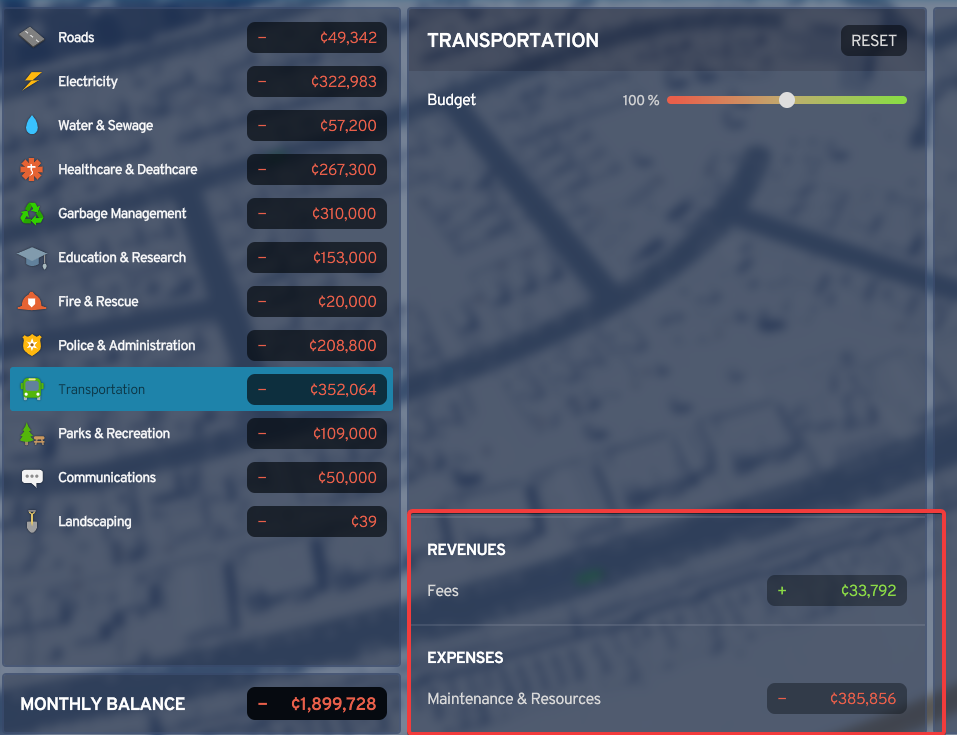
Task: Click the Water & Sewage droplet icon
Action: tap(32, 125)
